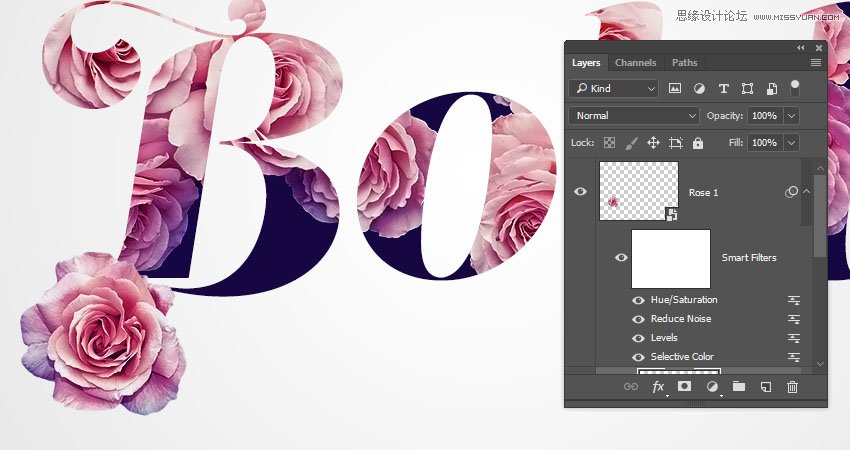The image size is (850, 450).
Task: Click layers list scroll down arrow
Action: point(820,364)
